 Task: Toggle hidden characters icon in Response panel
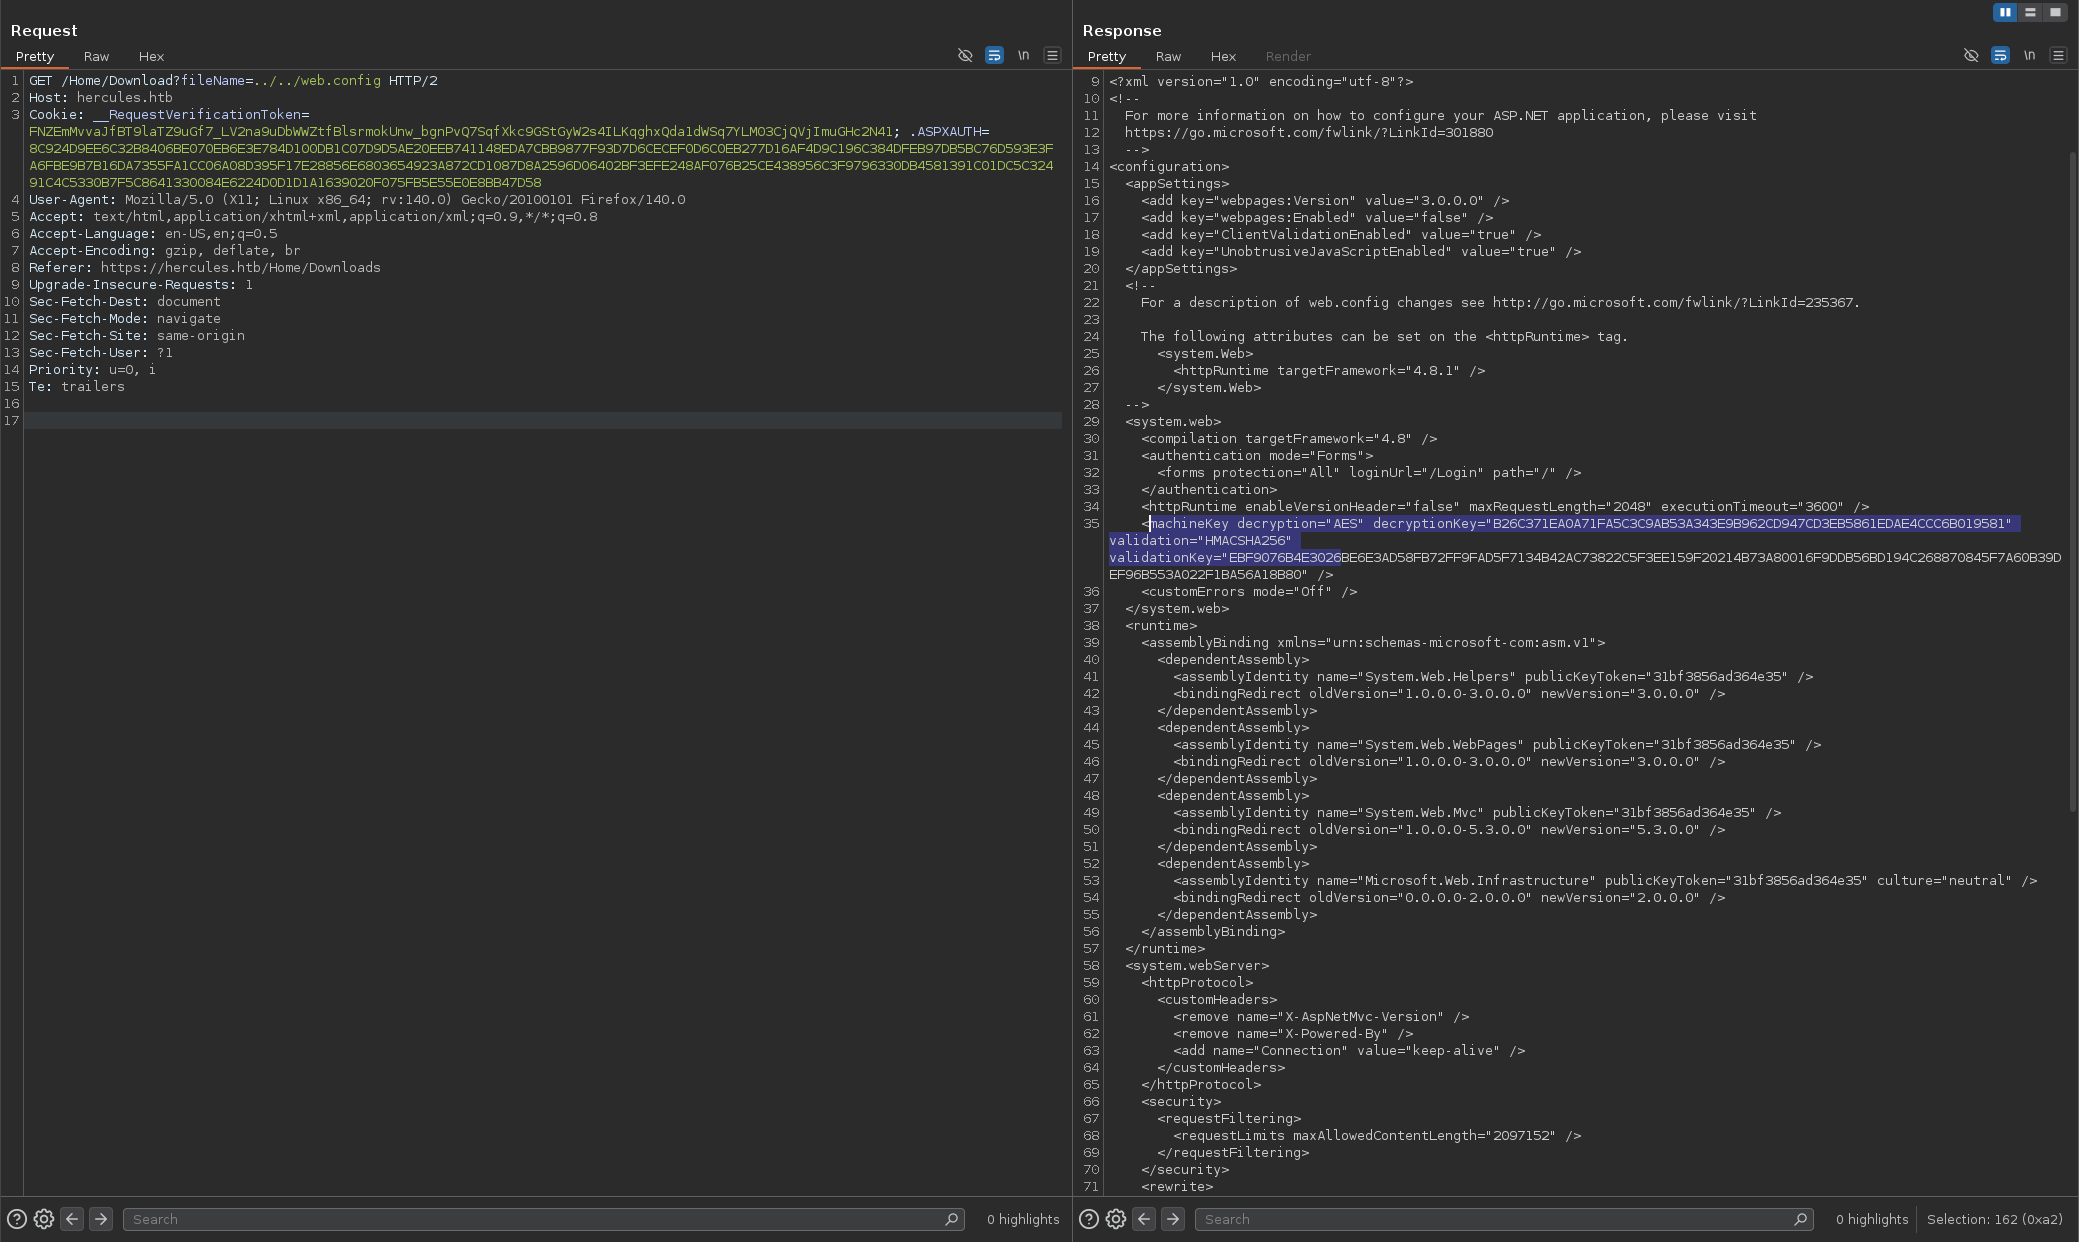click(x=1971, y=56)
